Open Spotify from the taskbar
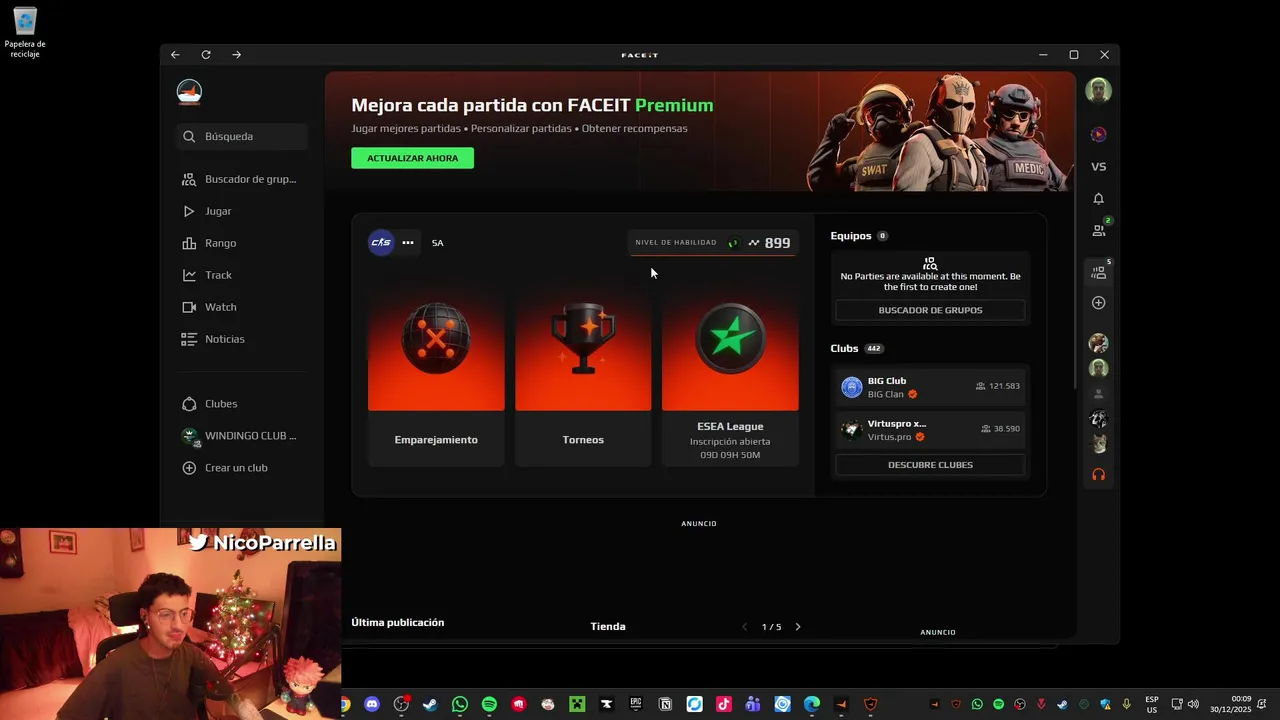This screenshot has width=1280, height=720. [489, 704]
